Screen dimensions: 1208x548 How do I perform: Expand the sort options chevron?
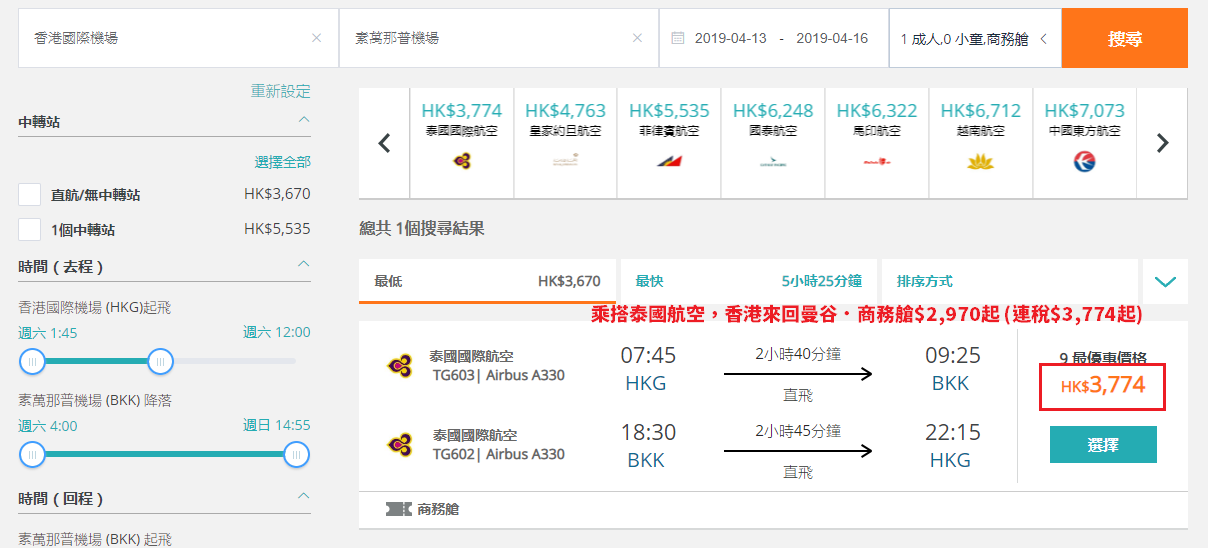point(1165,282)
